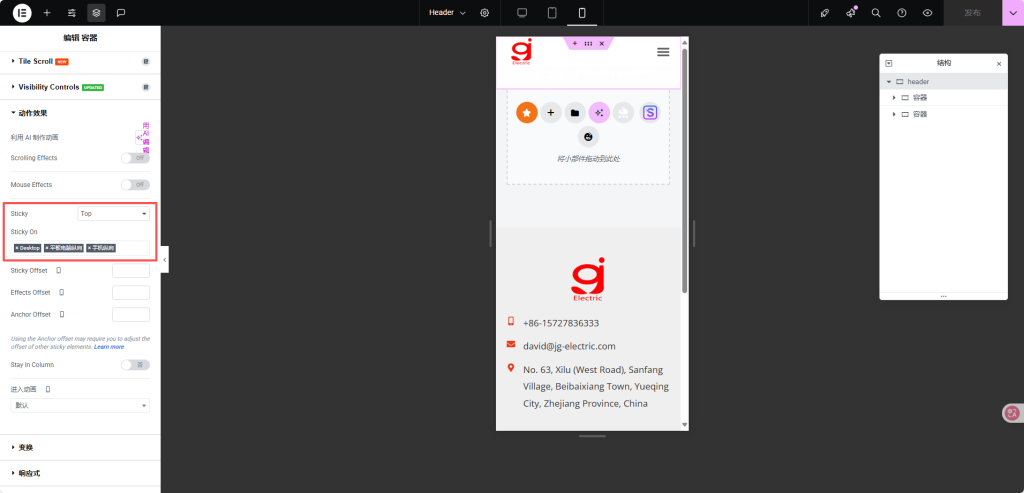The height and width of the screenshot is (493, 1024).
Task: Switch to desktop preview mode
Action: coord(521,13)
